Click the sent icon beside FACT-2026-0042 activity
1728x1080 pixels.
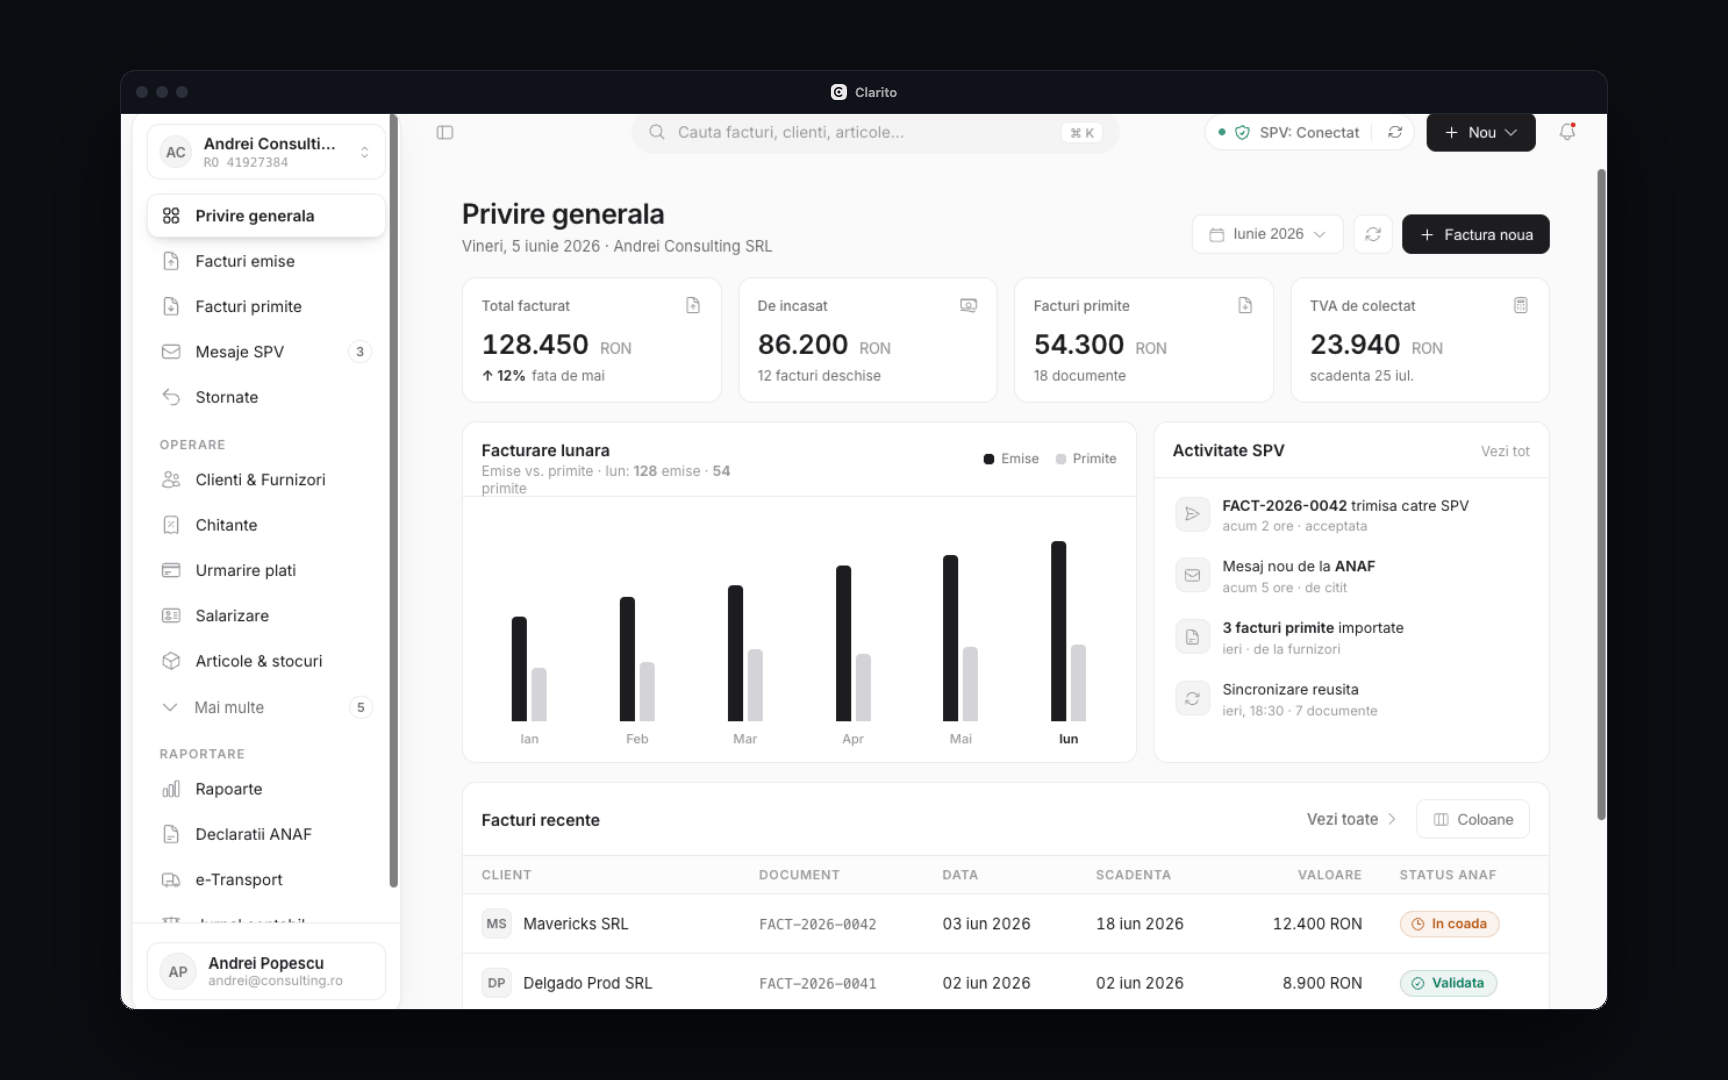(1192, 514)
